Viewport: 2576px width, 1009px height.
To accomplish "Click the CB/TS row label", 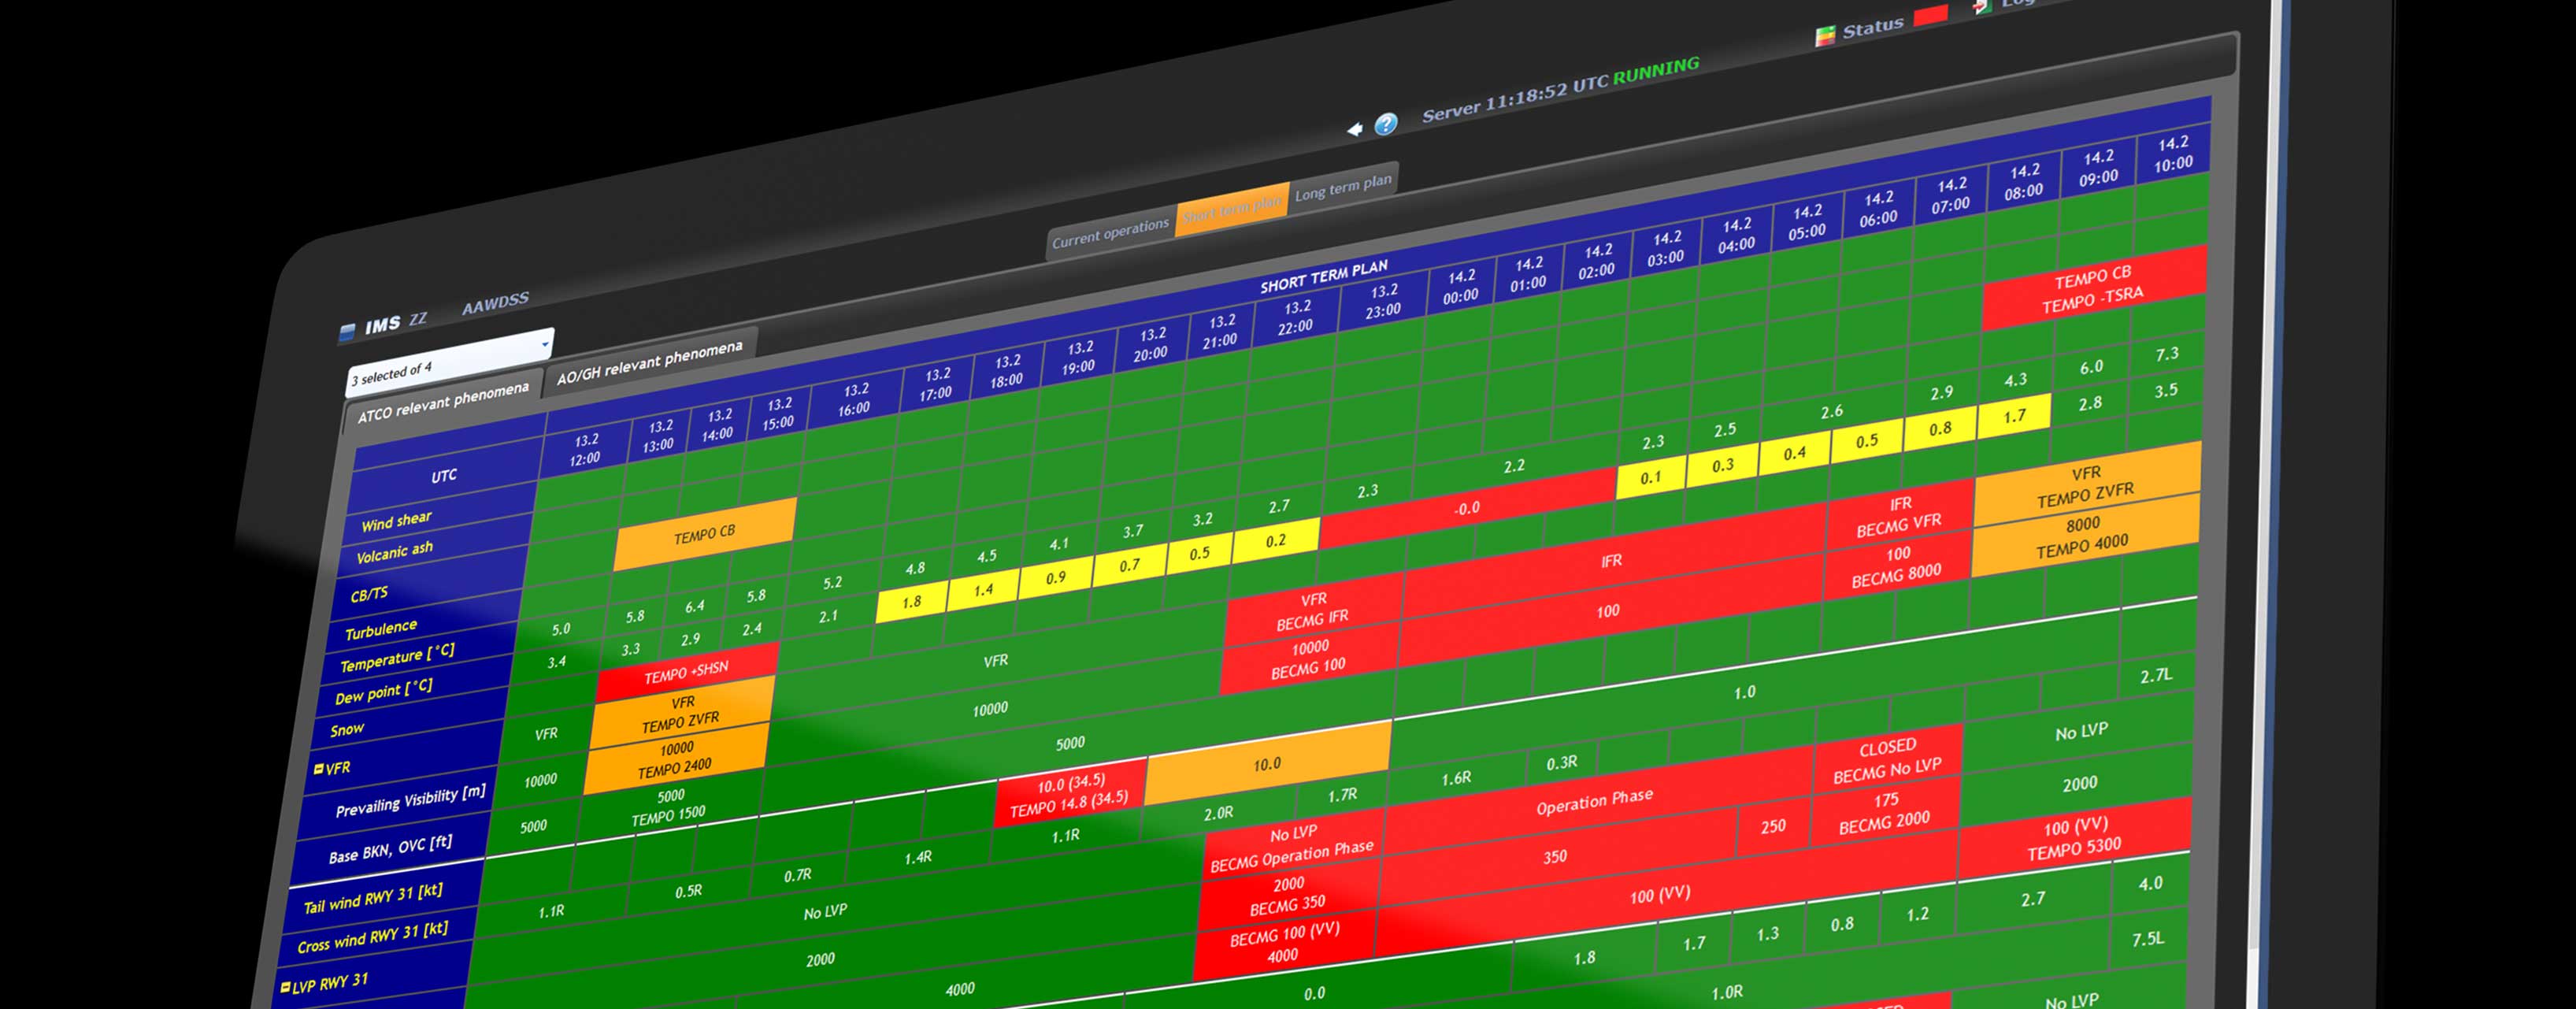I will (369, 595).
